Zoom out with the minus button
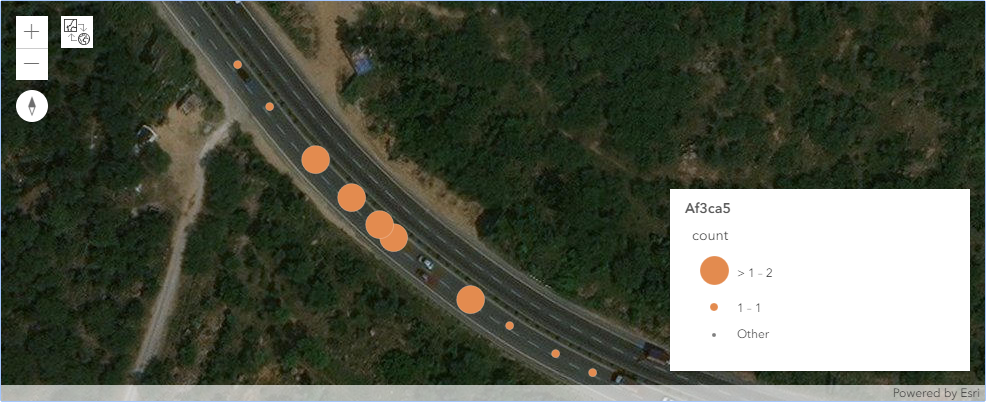Image resolution: width=987 pixels, height=403 pixels. (31, 64)
